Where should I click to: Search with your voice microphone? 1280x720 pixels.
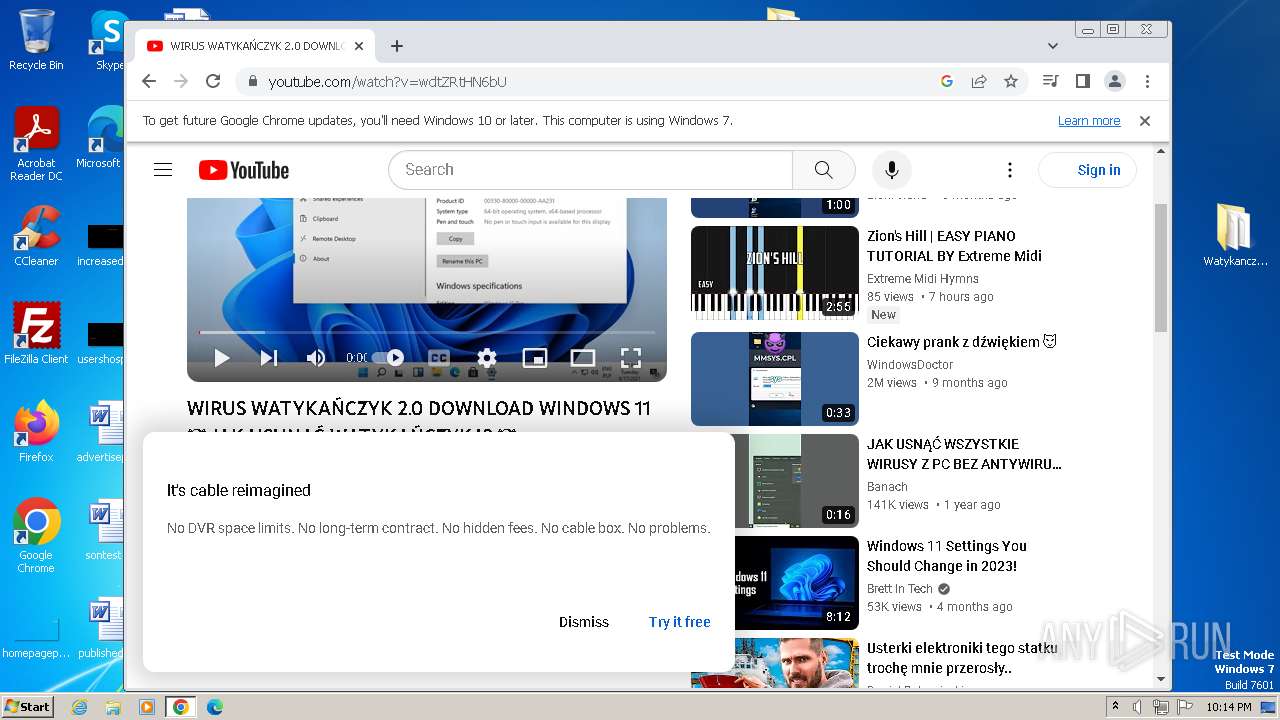coord(892,170)
